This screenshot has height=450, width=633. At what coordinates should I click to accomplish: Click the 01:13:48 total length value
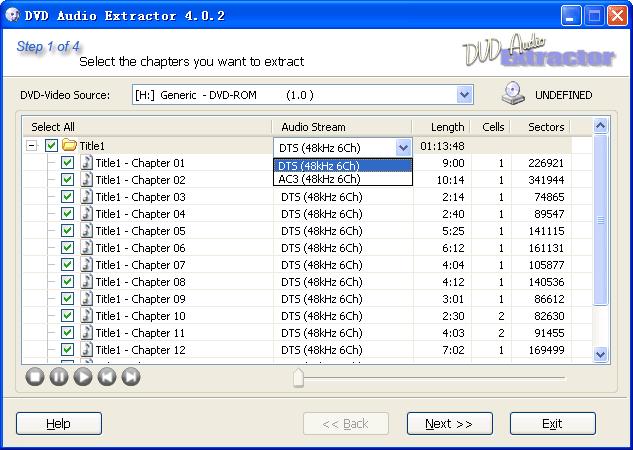tap(442, 146)
